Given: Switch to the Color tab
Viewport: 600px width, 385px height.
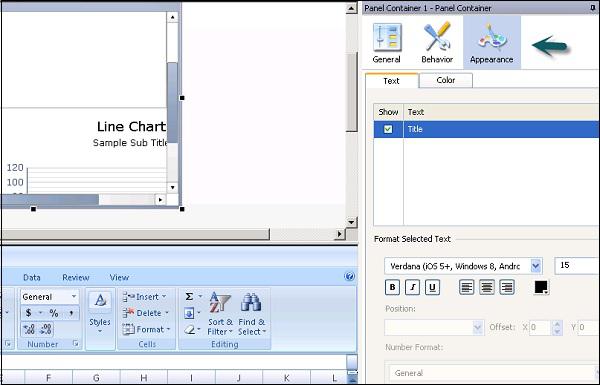Looking at the screenshot, I should pyautogui.click(x=446, y=80).
